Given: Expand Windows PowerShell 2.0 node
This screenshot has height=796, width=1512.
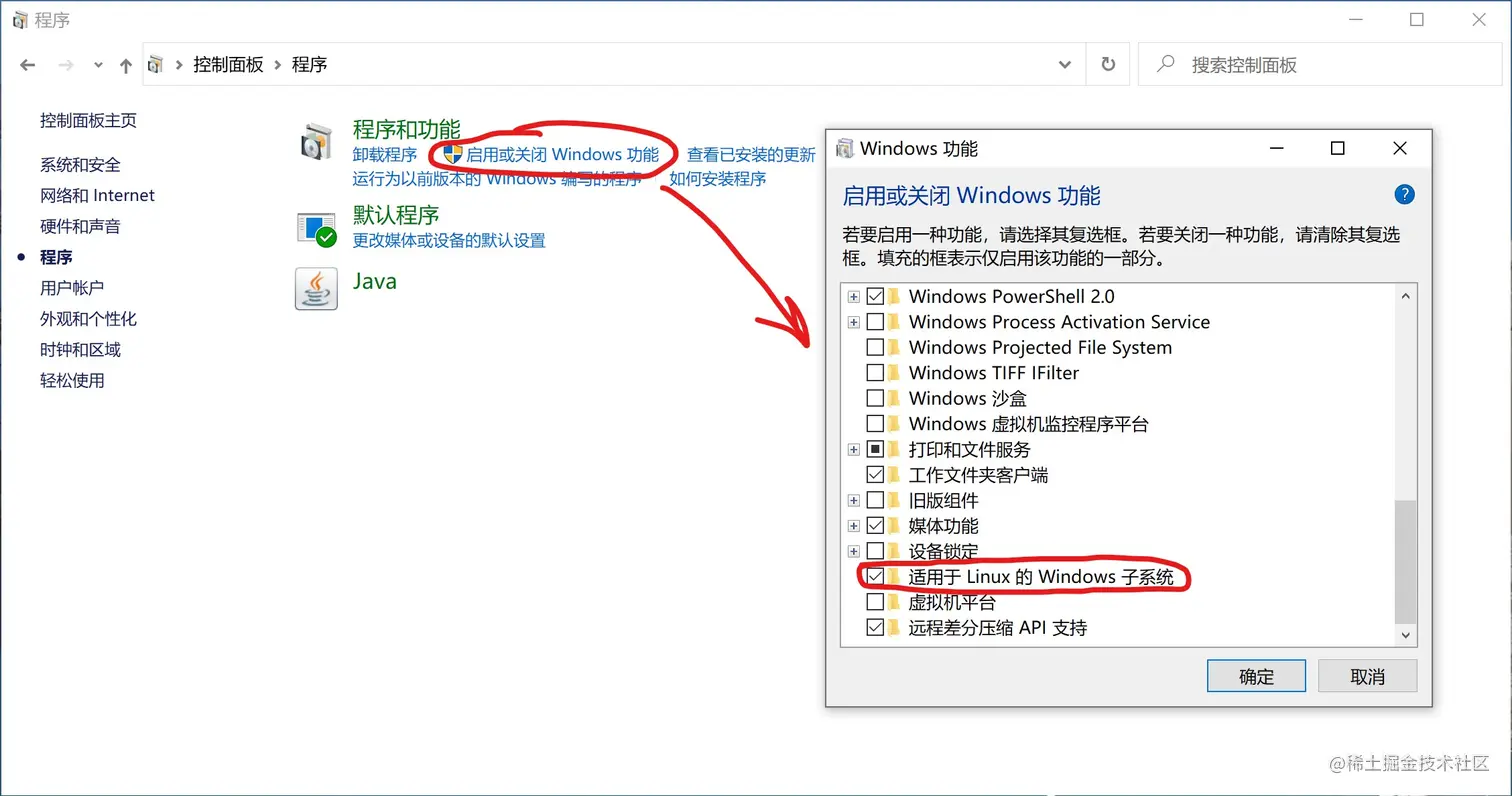Looking at the screenshot, I should (853, 297).
